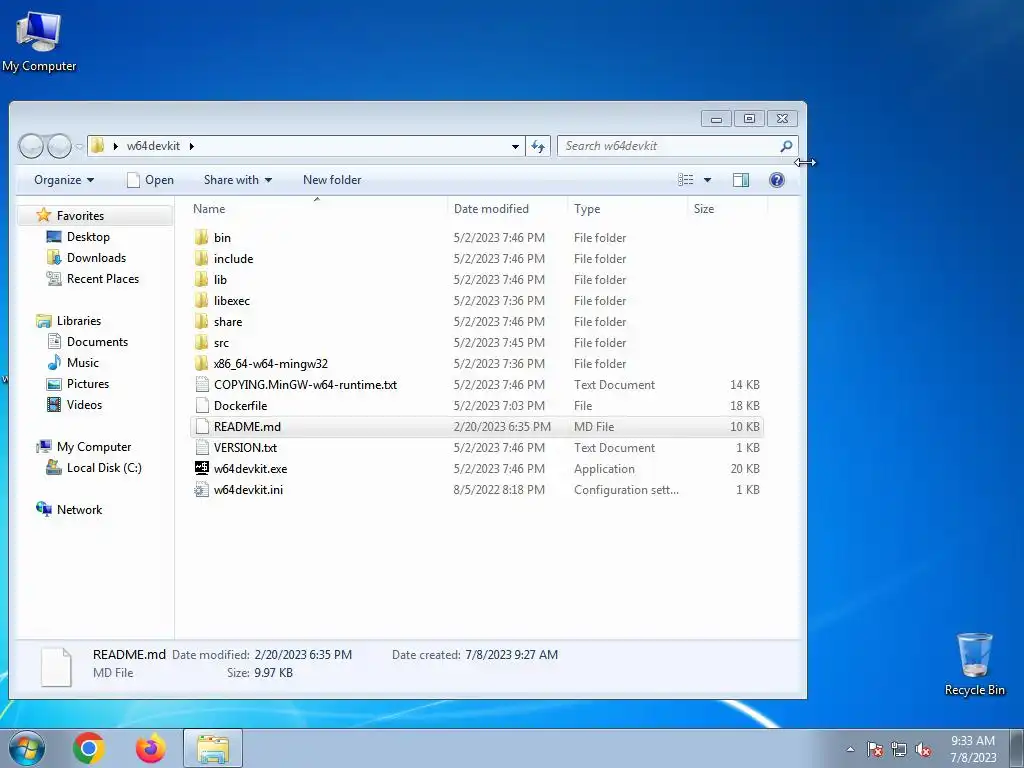Viewport: 1024px width, 768px height.
Task: Click the Windows Explorer taskbar icon
Action: (x=213, y=748)
